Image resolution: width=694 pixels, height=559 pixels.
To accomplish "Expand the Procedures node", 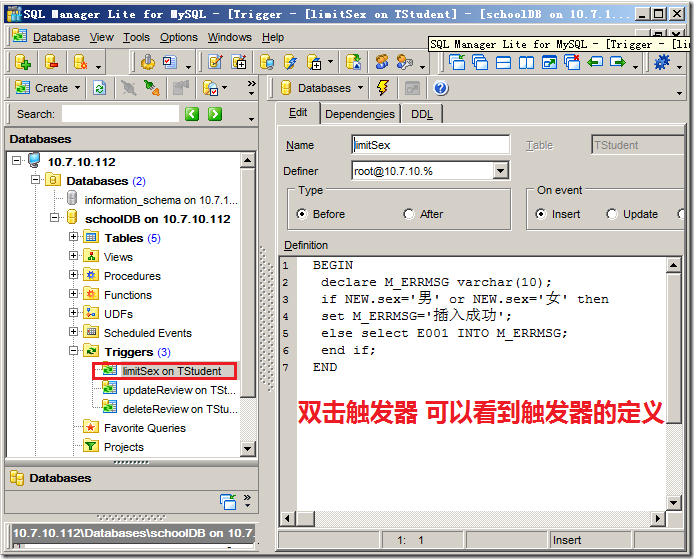I will 73,275.
